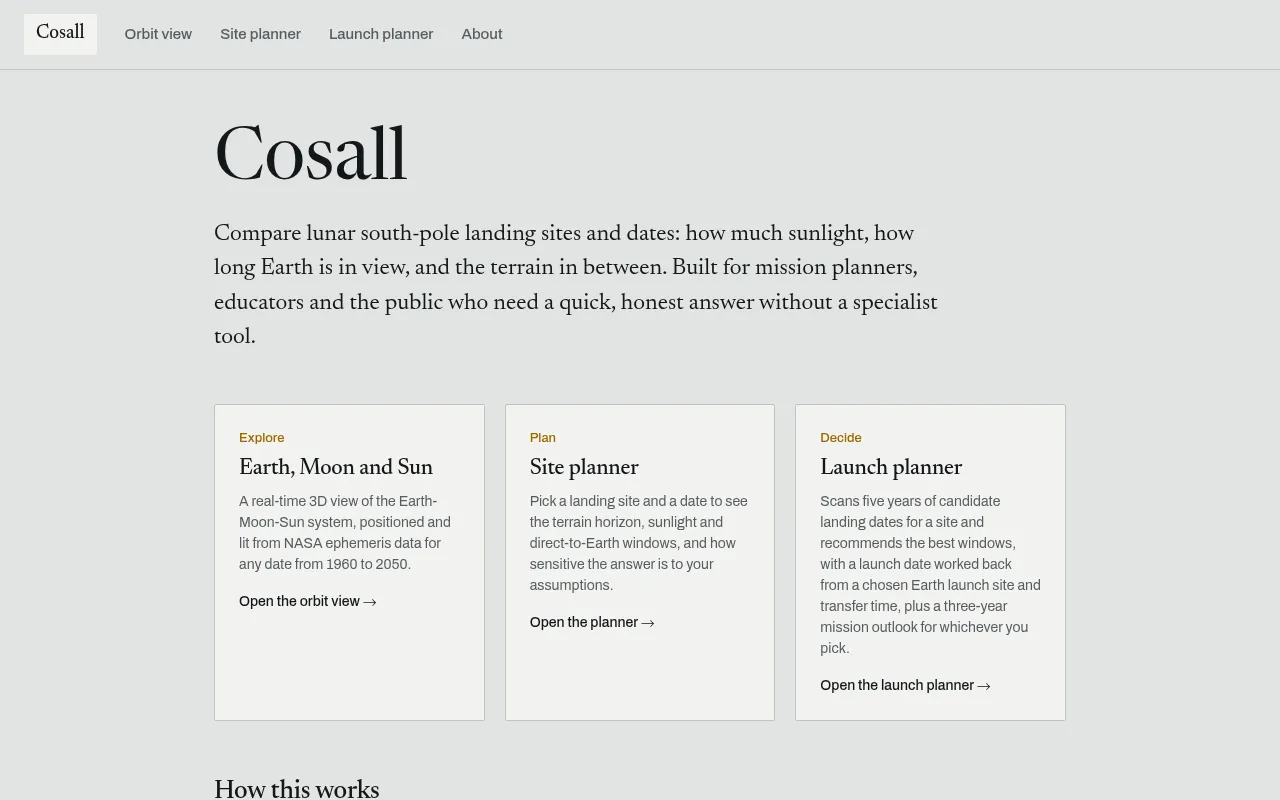This screenshot has height=800, width=1280.
Task: Click the 'Pick a landing site' card description
Action: (x=639, y=543)
